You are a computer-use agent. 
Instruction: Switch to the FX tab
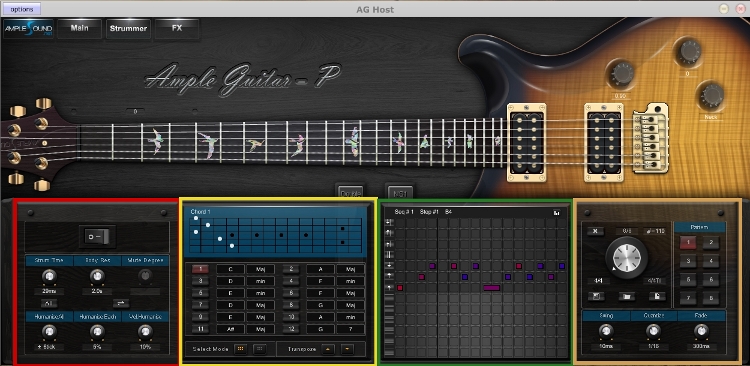click(177, 29)
